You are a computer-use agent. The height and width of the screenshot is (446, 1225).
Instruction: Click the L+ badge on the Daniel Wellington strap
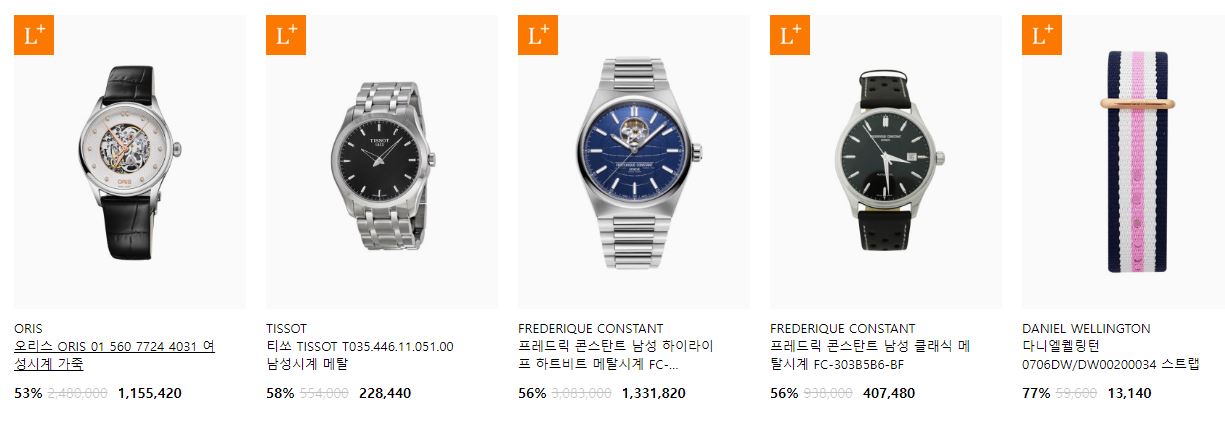[x=1041, y=35]
